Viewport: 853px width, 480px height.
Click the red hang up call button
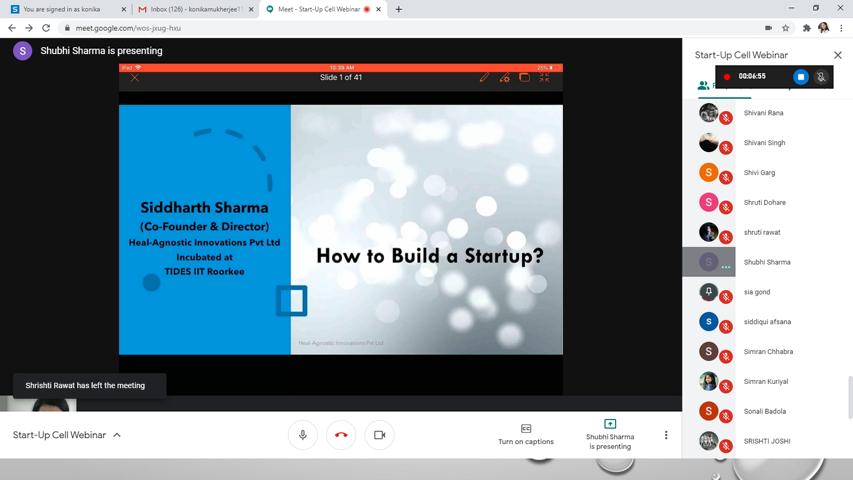click(341, 435)
